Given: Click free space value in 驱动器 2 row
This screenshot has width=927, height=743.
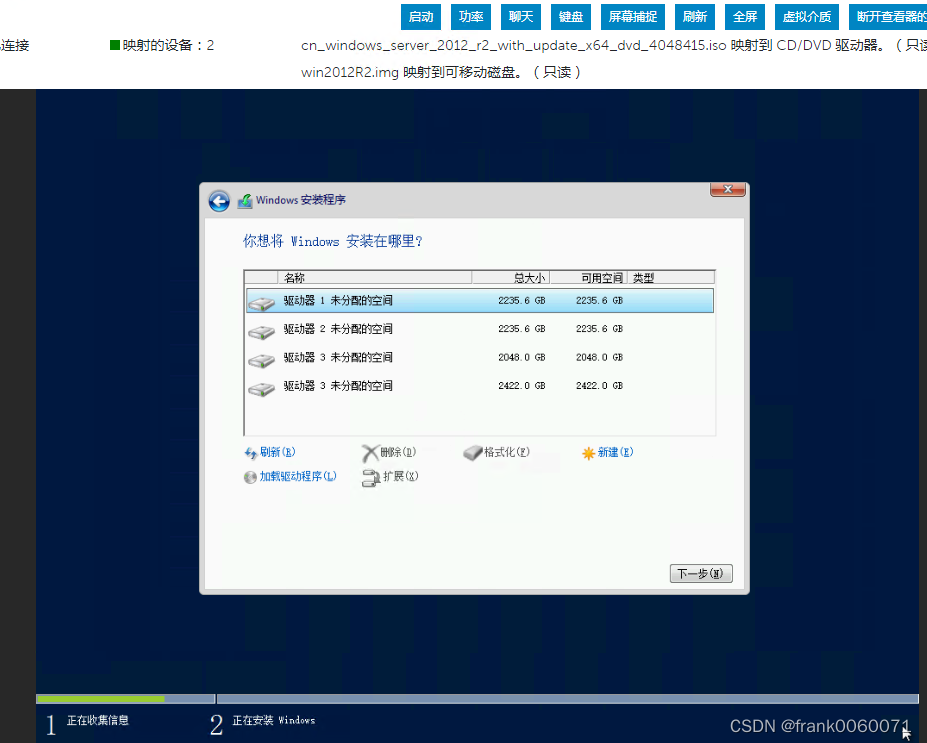Looking at the screenshot, I should click(599, 329).
